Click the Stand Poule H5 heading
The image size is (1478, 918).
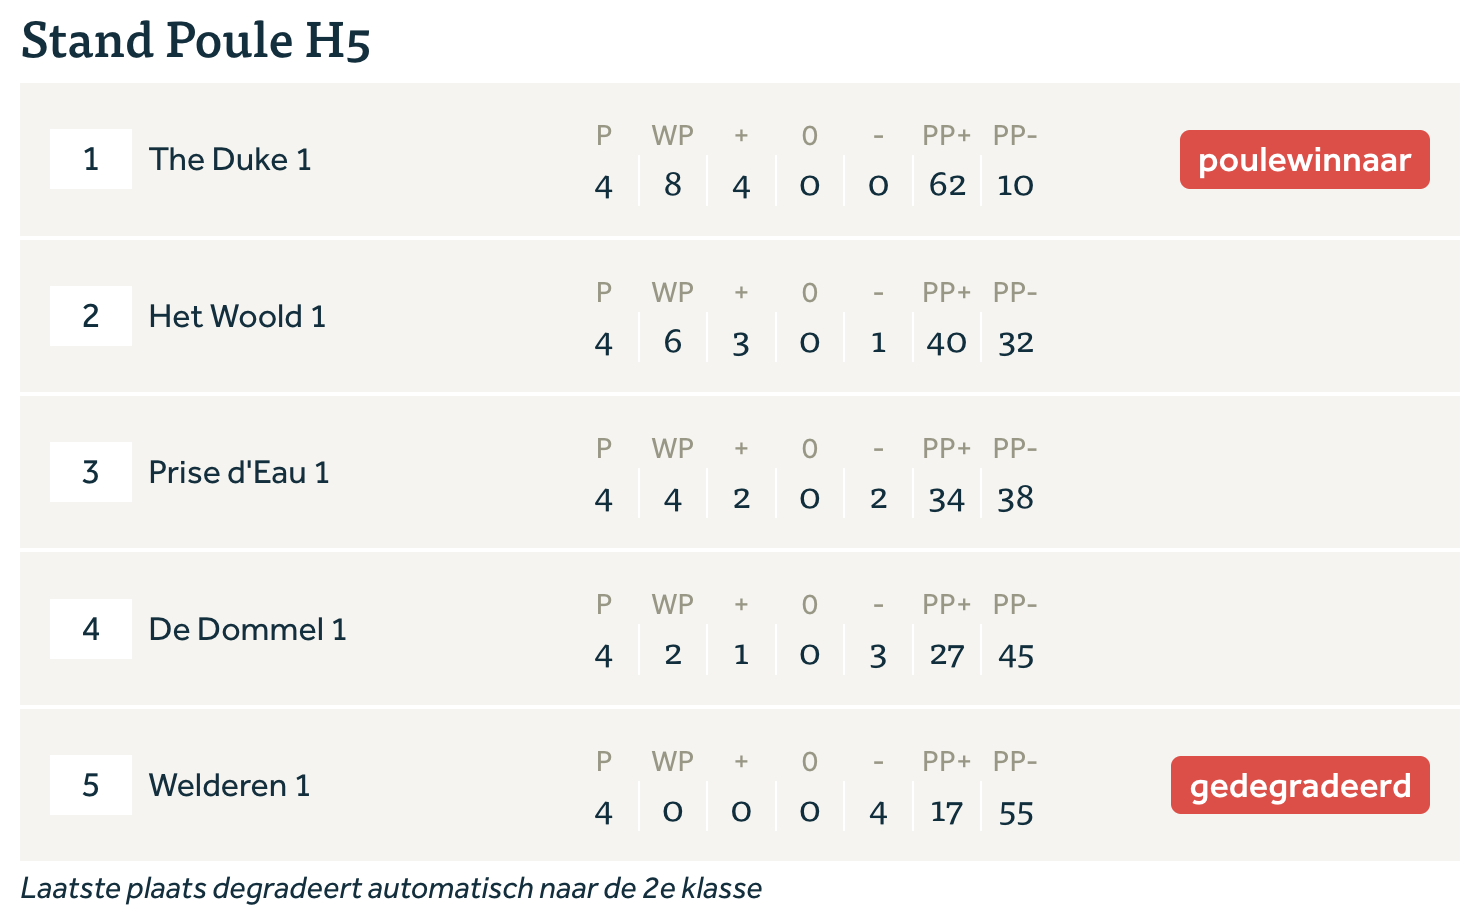pyautogui.click(x=196, y=41)
